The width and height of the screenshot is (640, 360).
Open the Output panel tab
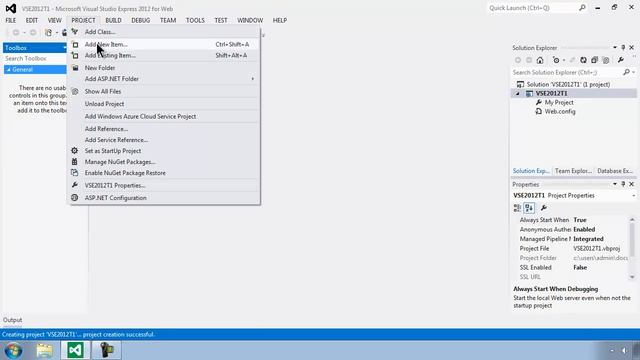point(13,320)
